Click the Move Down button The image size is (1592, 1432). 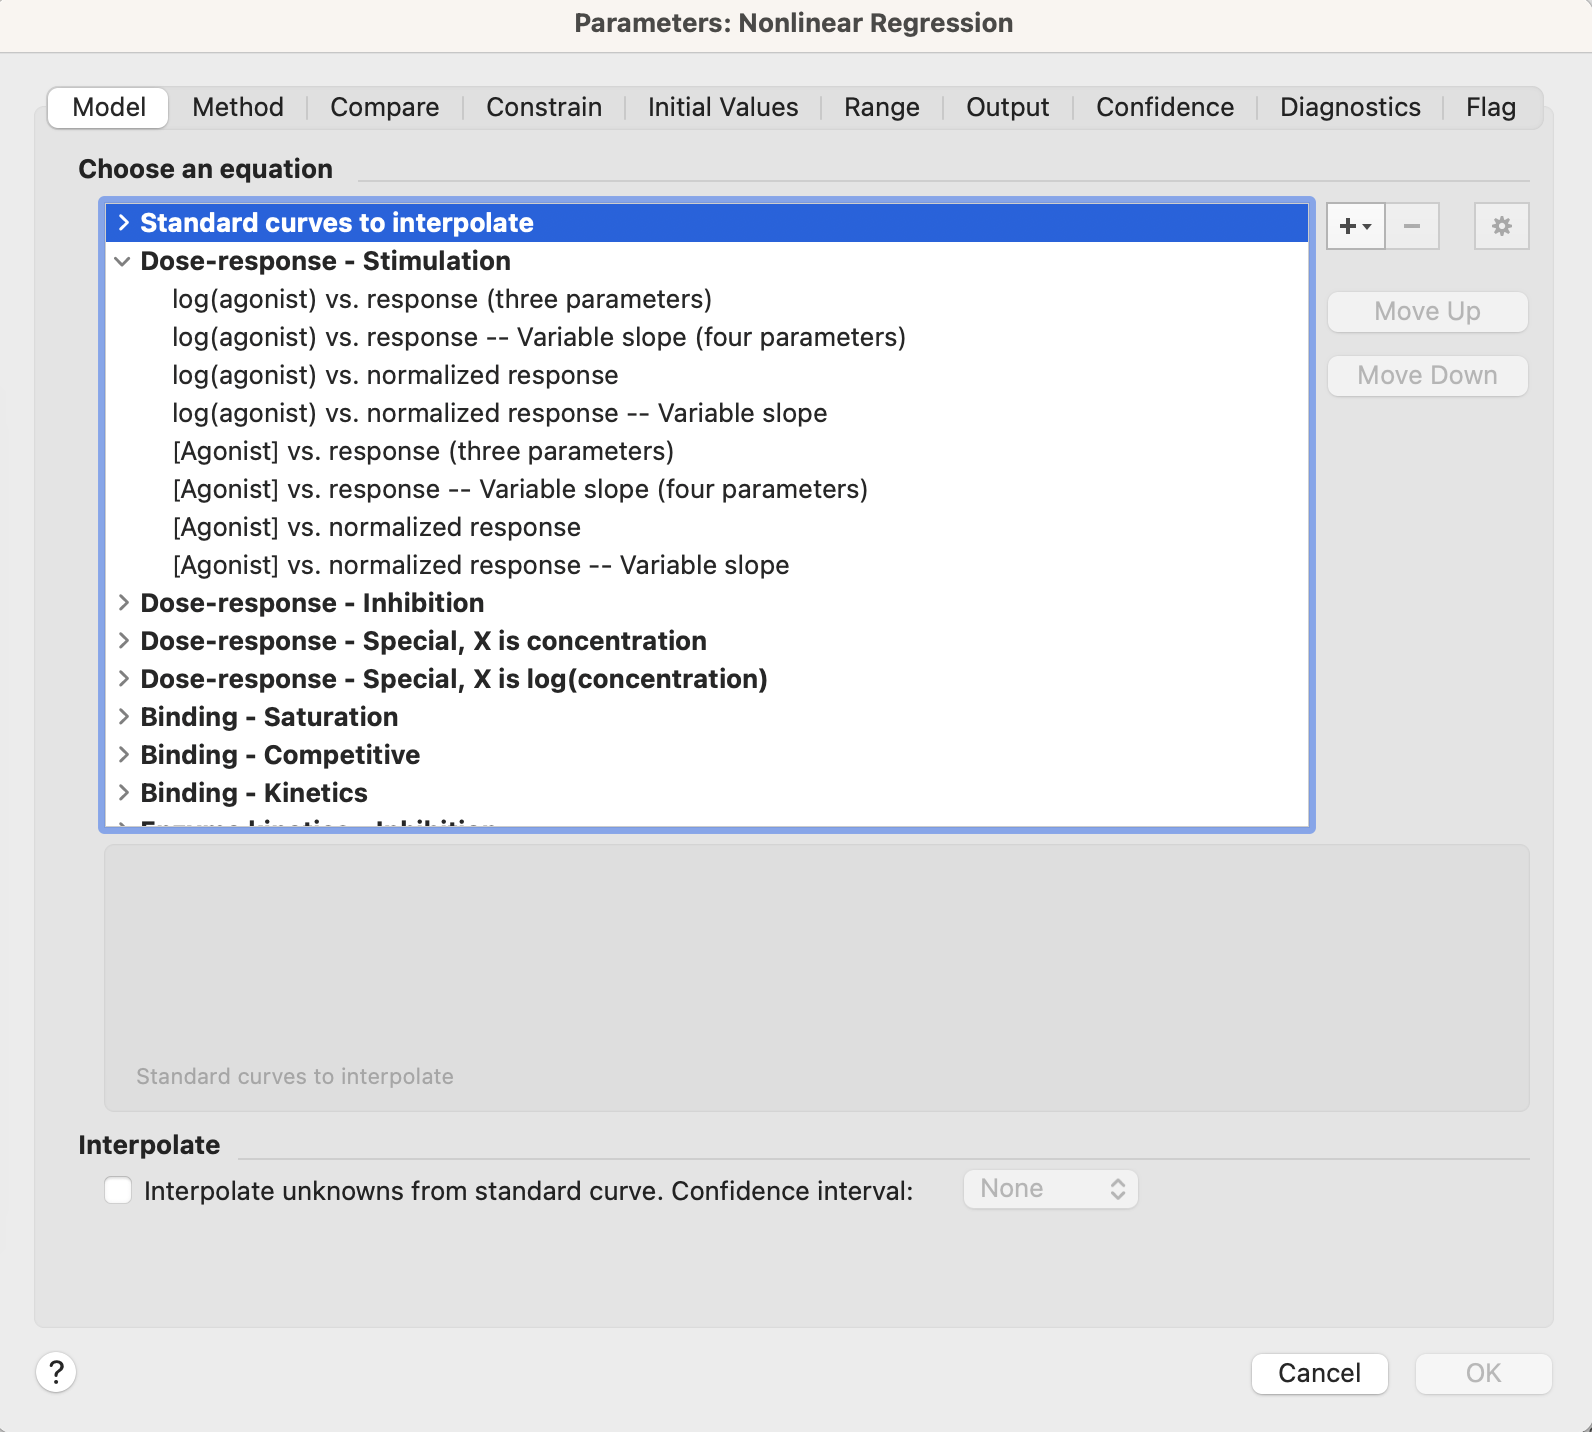pyautogui.click(x=1427, y=376)
